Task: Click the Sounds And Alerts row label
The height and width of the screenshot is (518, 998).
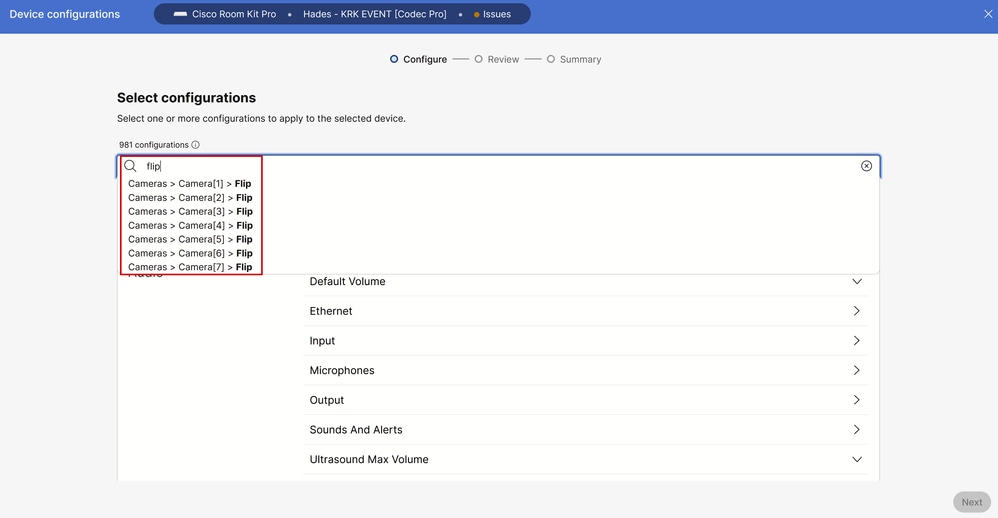Action: click(x=356, y=430)
